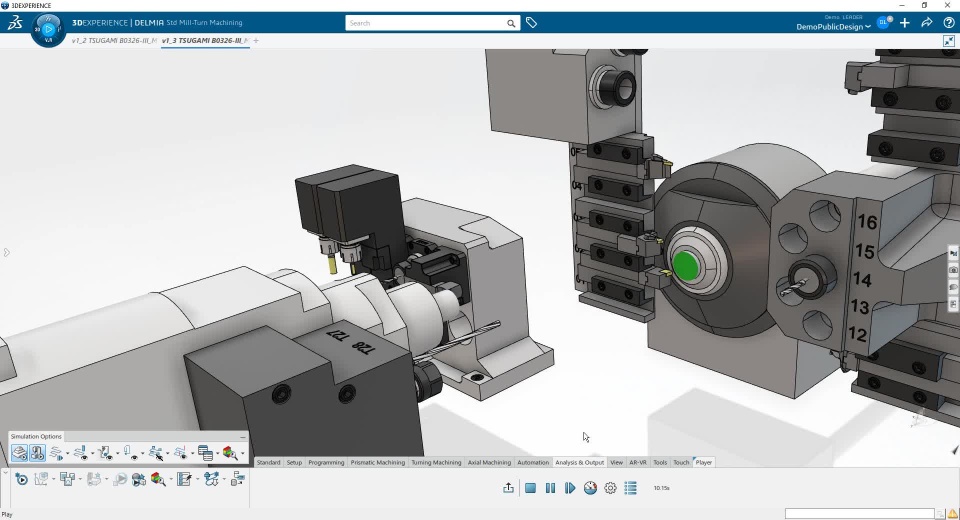The image size is (960, 520).
Task: Click color cube magnifier in Simulation Options
Action: [230, 453]
